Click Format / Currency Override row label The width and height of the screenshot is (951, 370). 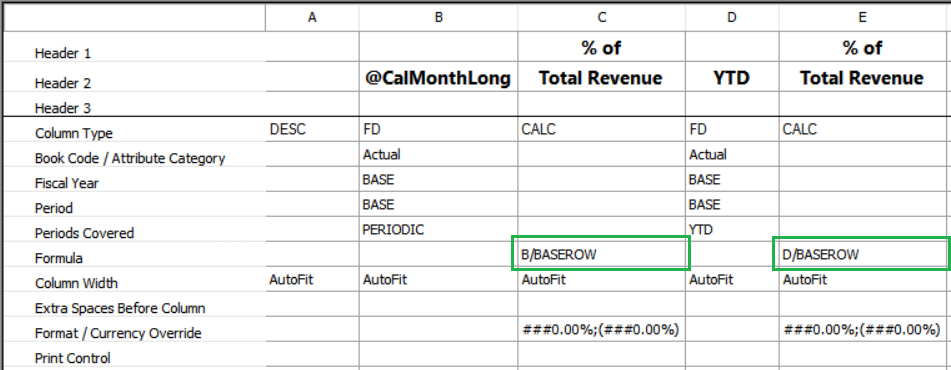(118, 333)
